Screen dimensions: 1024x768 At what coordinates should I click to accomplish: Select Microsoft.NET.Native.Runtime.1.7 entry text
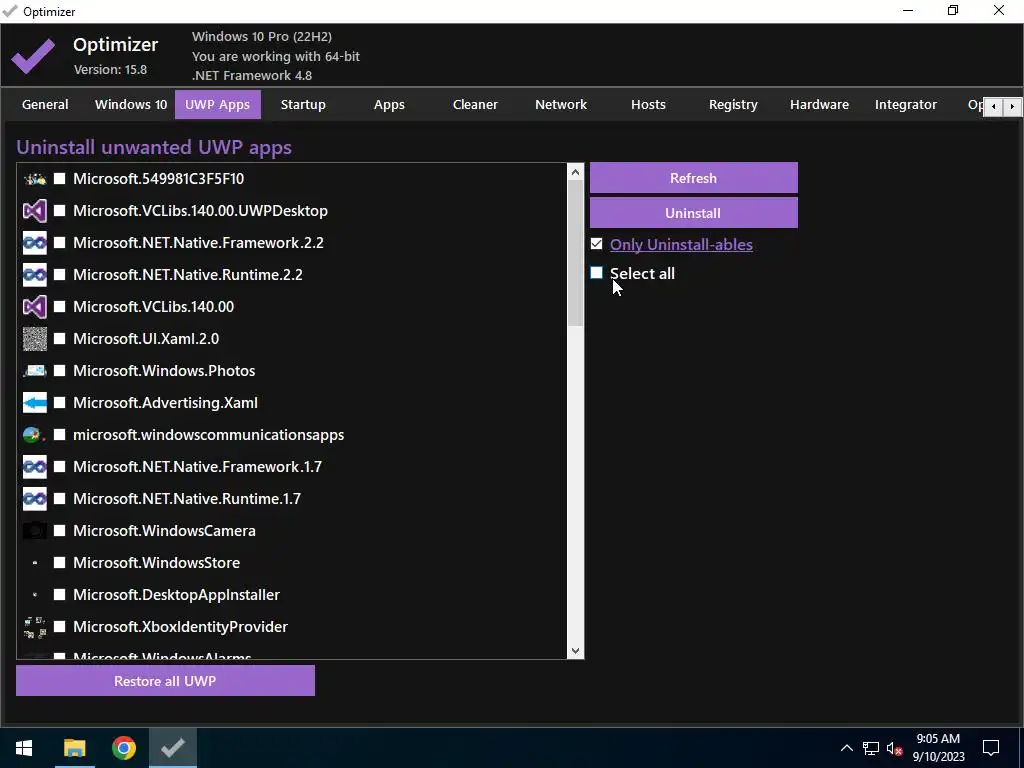187,499
